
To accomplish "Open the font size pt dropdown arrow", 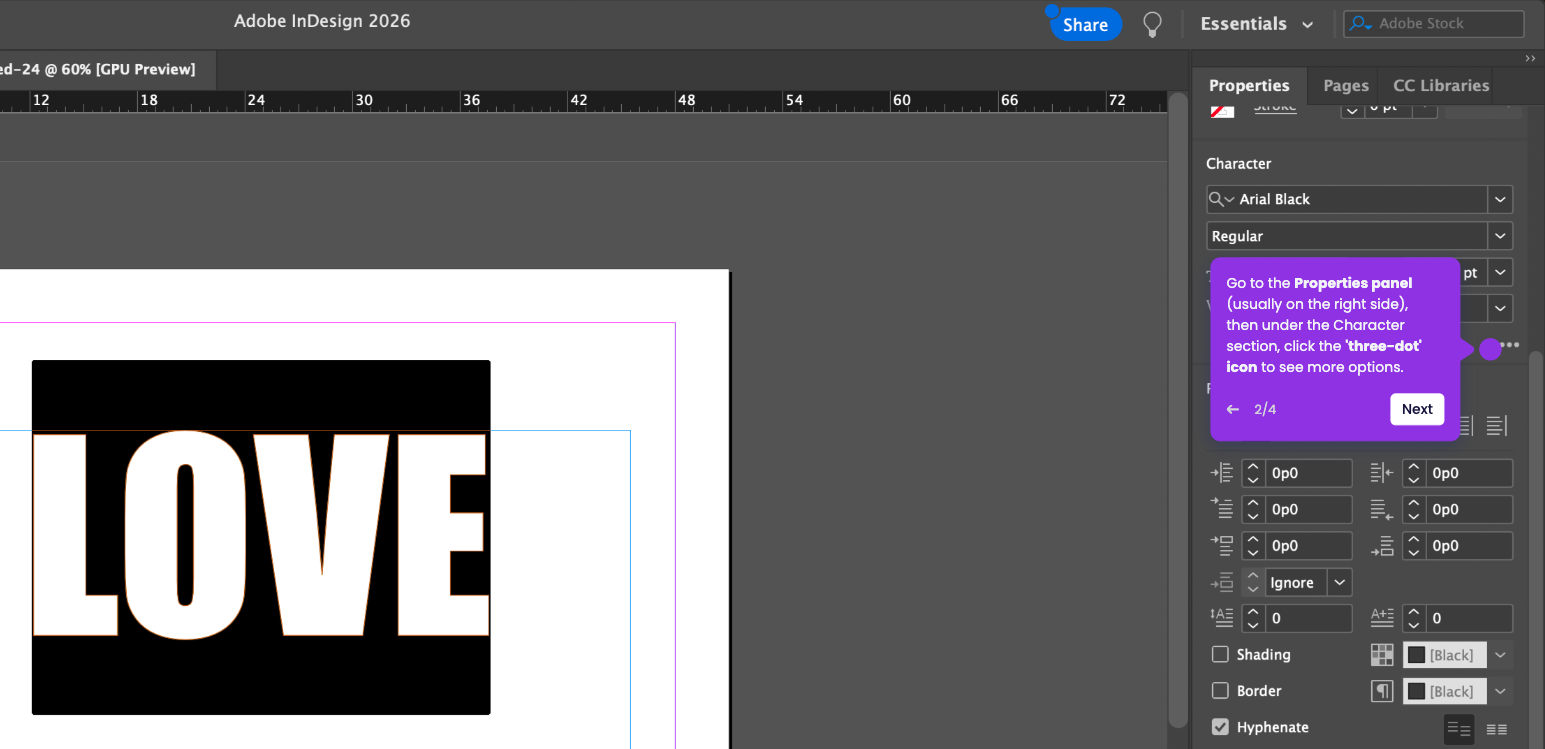I will pyautogui.click(x=1500, y=272).
